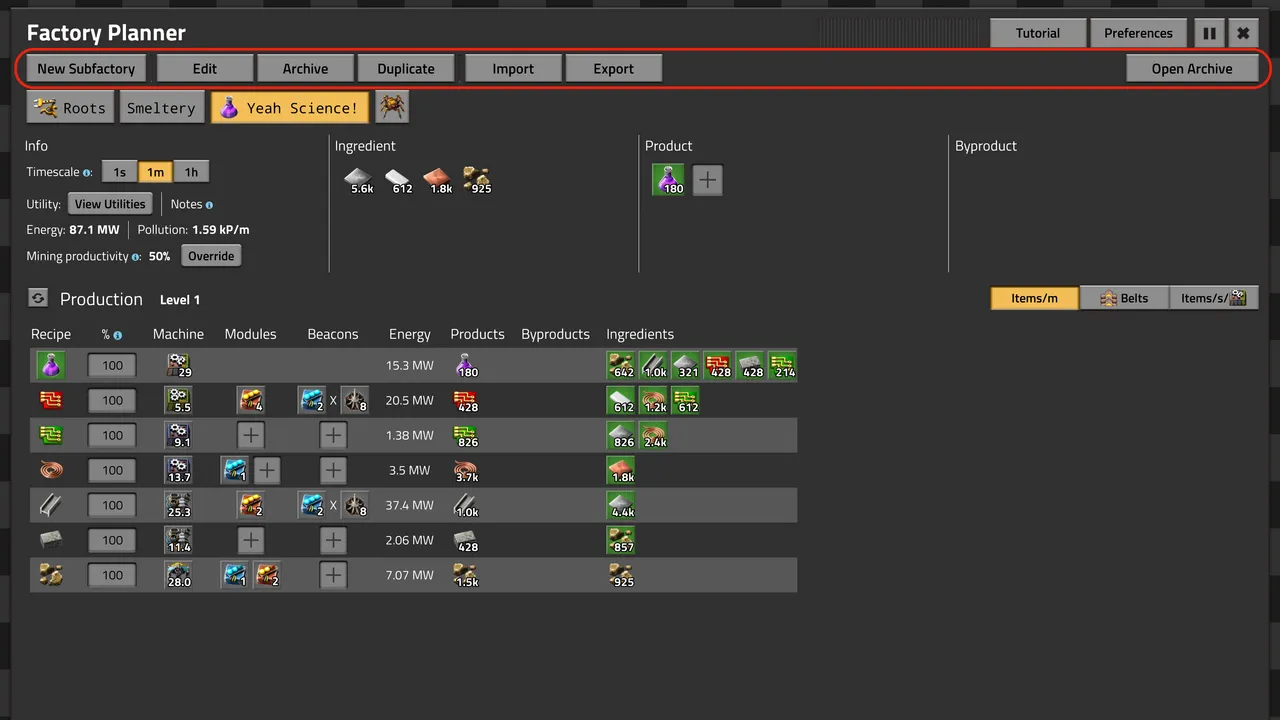Click productivity module 4 in advanced circuit row
This screenshot has height=720, width=1280.
point(251,400)
